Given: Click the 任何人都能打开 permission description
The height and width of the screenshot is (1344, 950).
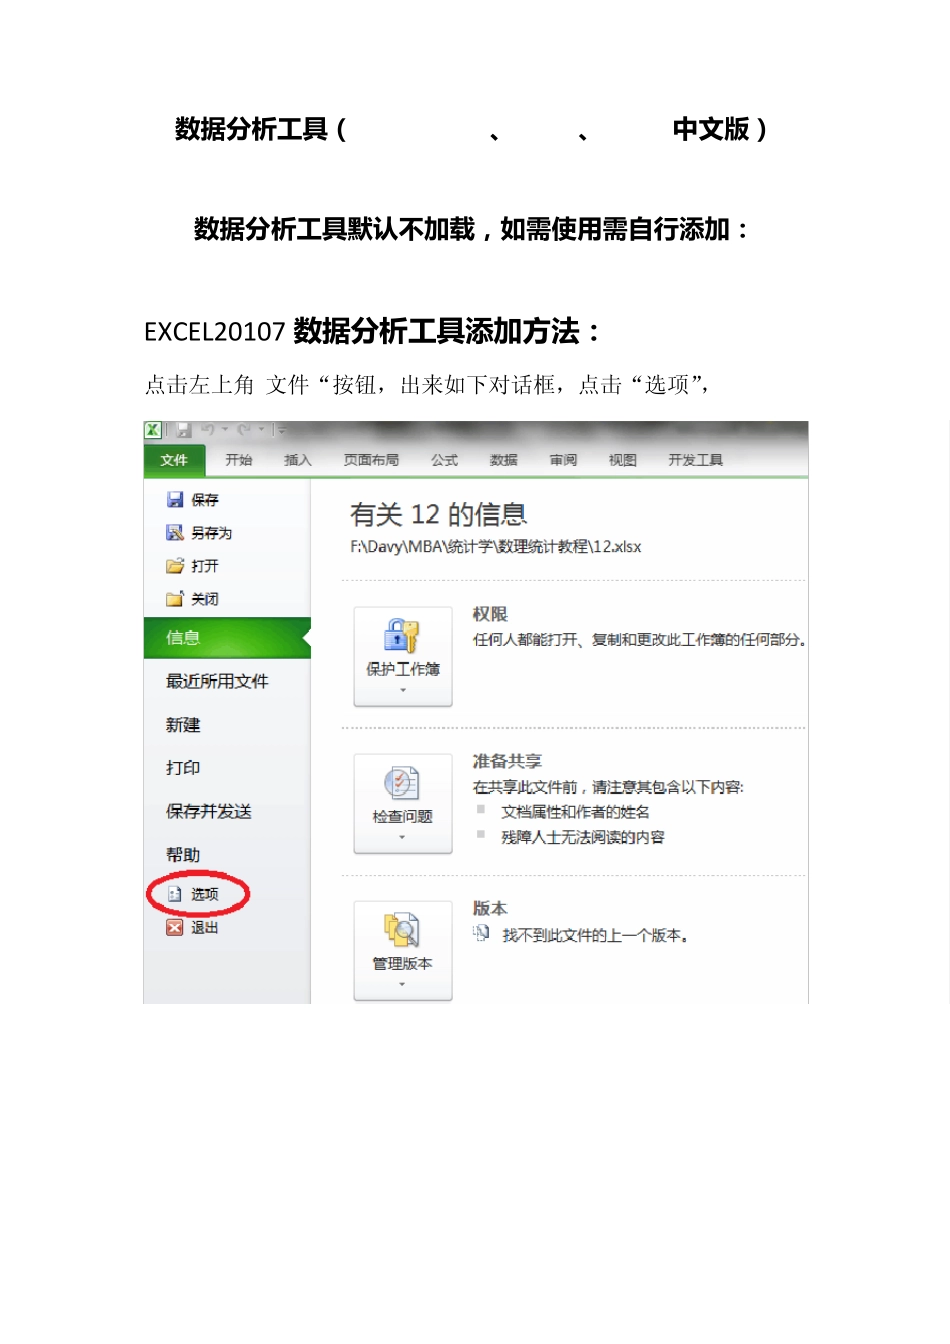Looking at the screenshot, I should click(x=640, y=639).
